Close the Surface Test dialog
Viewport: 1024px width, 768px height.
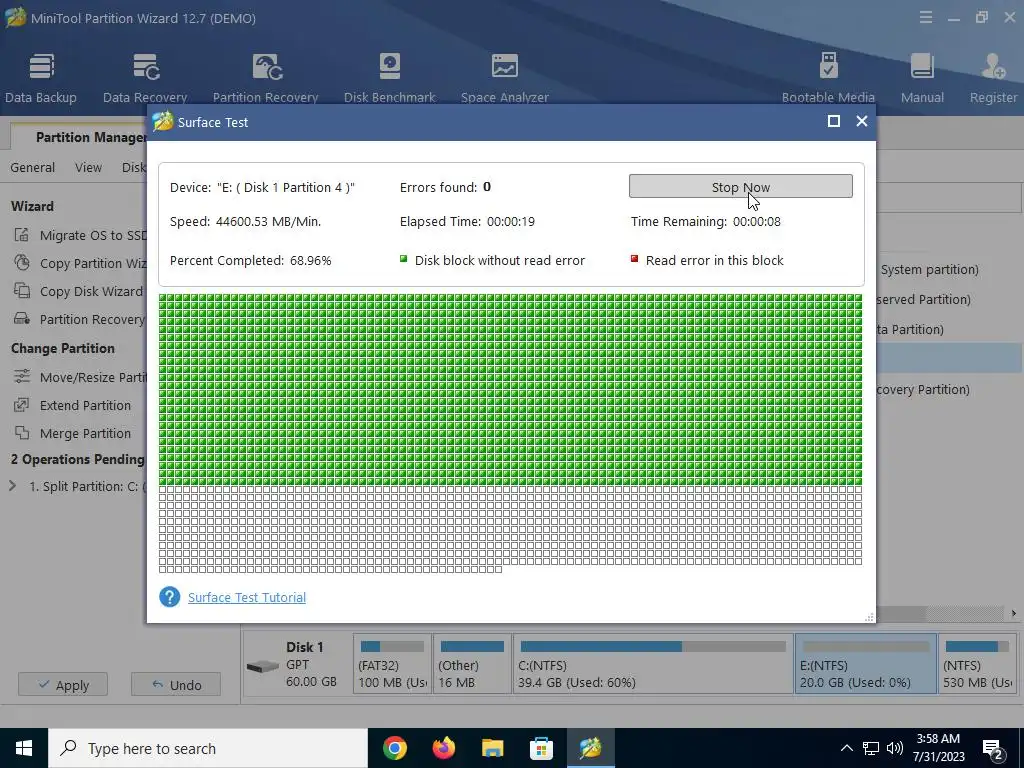click(x=861, y=121)
